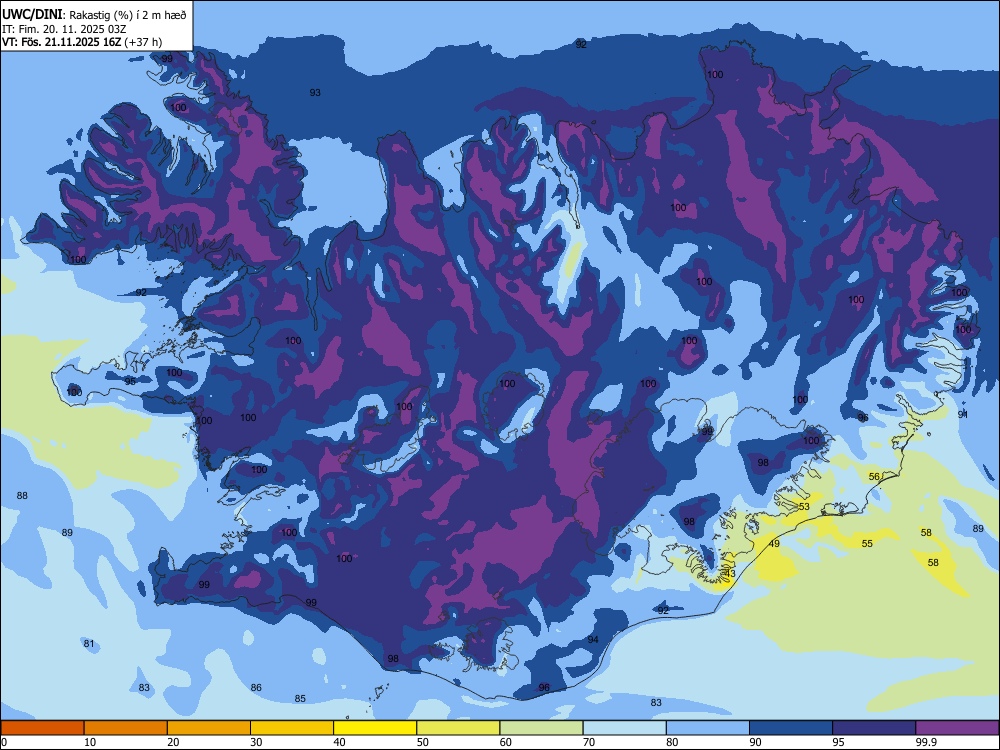The width and height of the screenshot is (1000, 750).
Task: Click the offshore value '85'
Action: [300, 698]
